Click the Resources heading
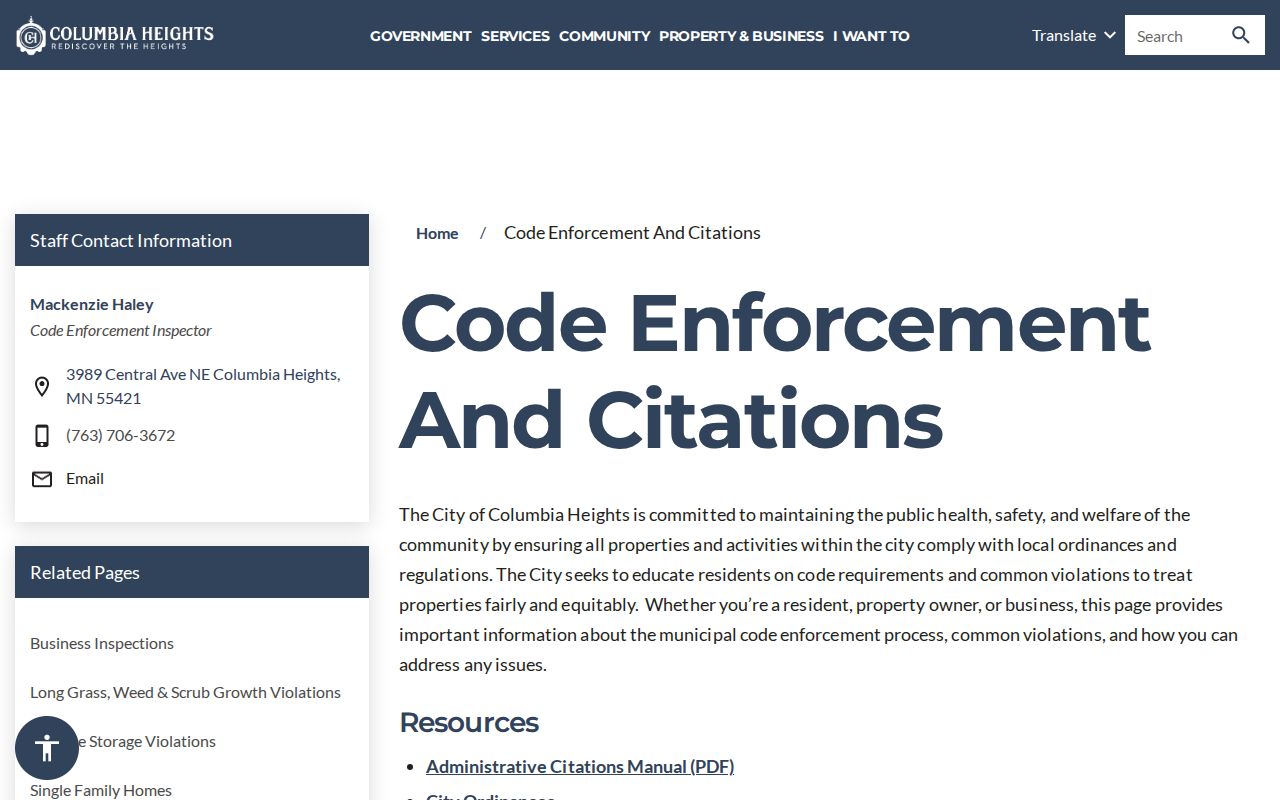The width and height of the screenshot is (1280, 800). (x=469, y=722)
